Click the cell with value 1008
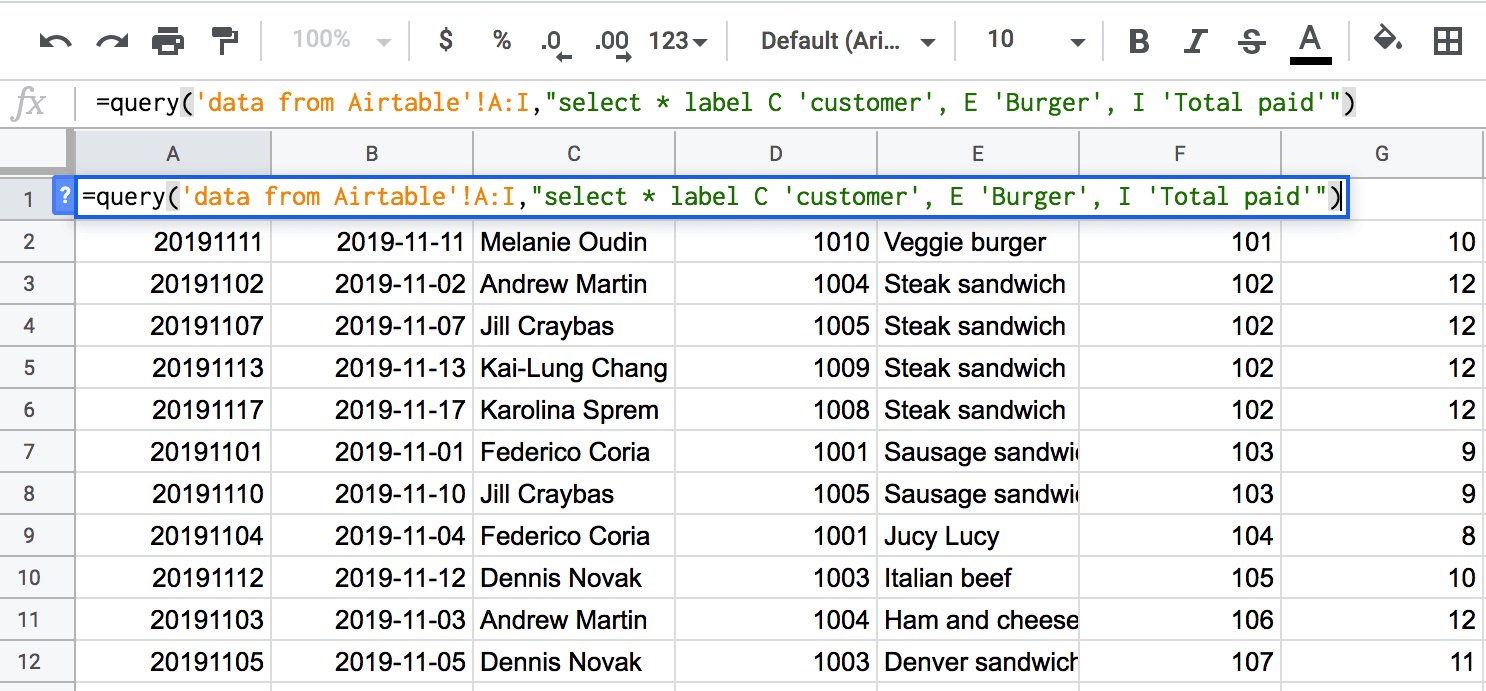The image size is (1486, 691). click(776, 410)
